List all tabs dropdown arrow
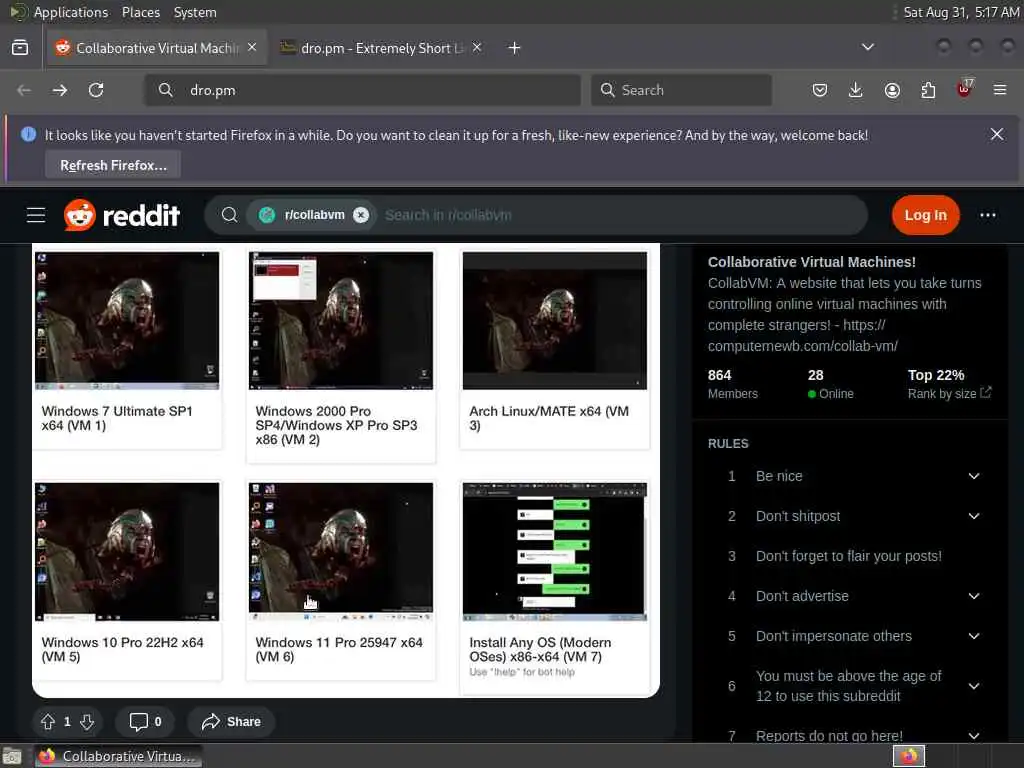The image size is (1024, 768). 868,47
